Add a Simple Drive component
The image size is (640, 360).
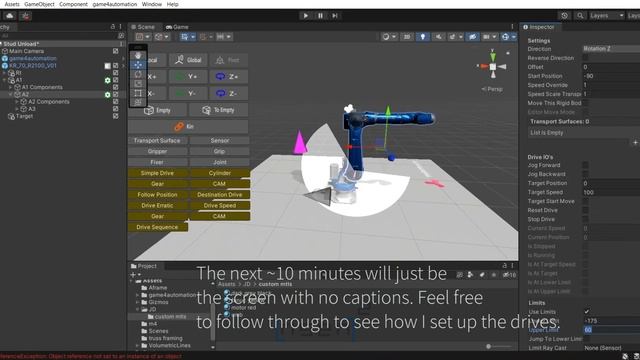(x=158, y=173)
